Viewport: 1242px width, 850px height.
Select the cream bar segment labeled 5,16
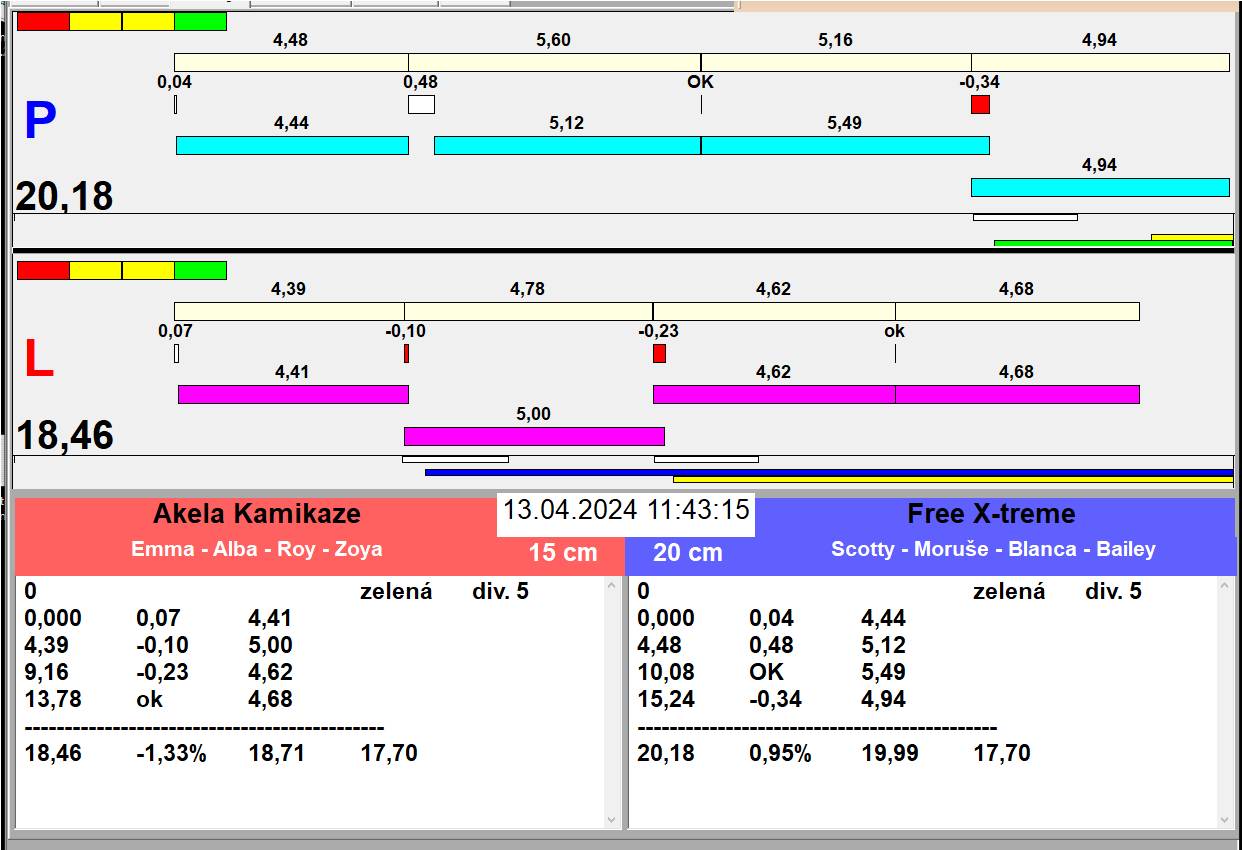coord(836,62)
